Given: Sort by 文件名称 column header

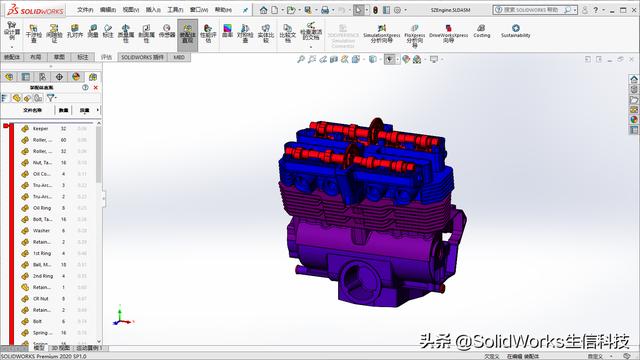Looking at the screenshot, I should click(x=33, y=110).
